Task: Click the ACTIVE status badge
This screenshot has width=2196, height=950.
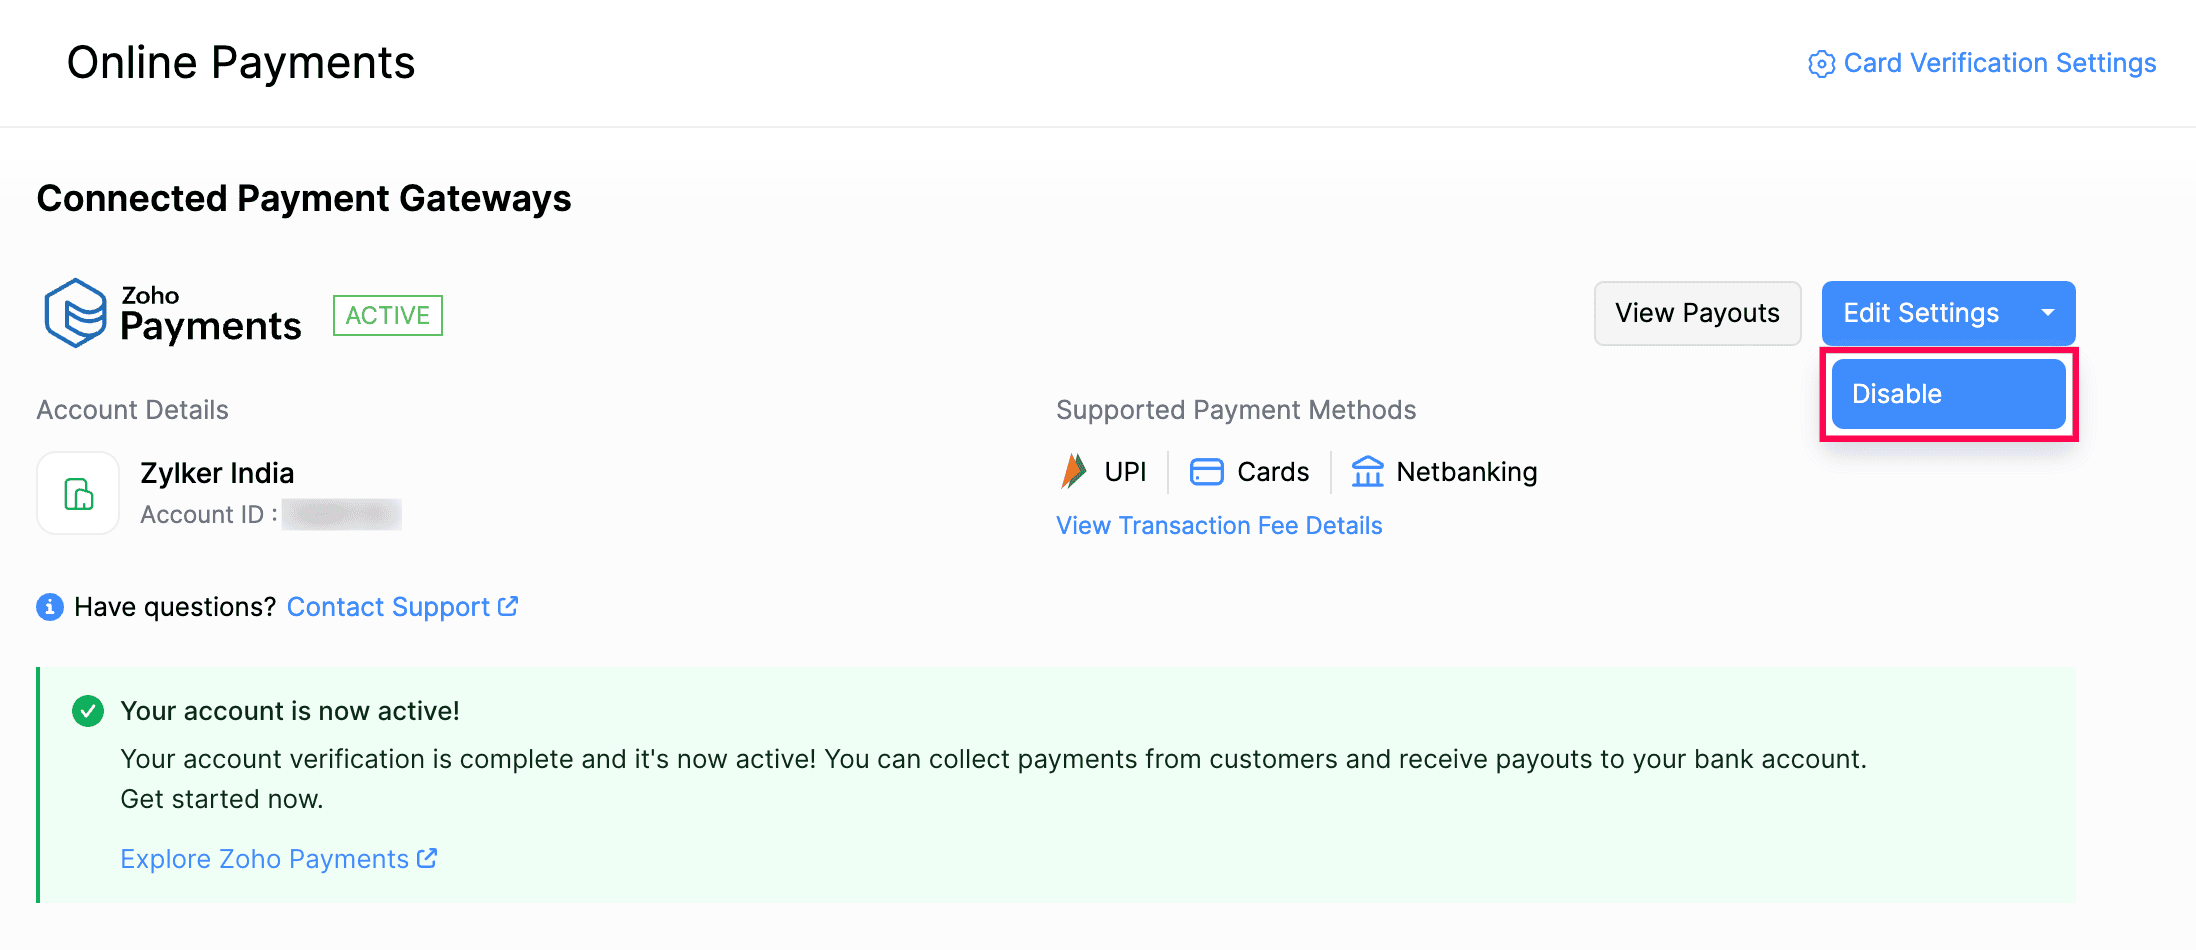Action: [x=387, y=315]
